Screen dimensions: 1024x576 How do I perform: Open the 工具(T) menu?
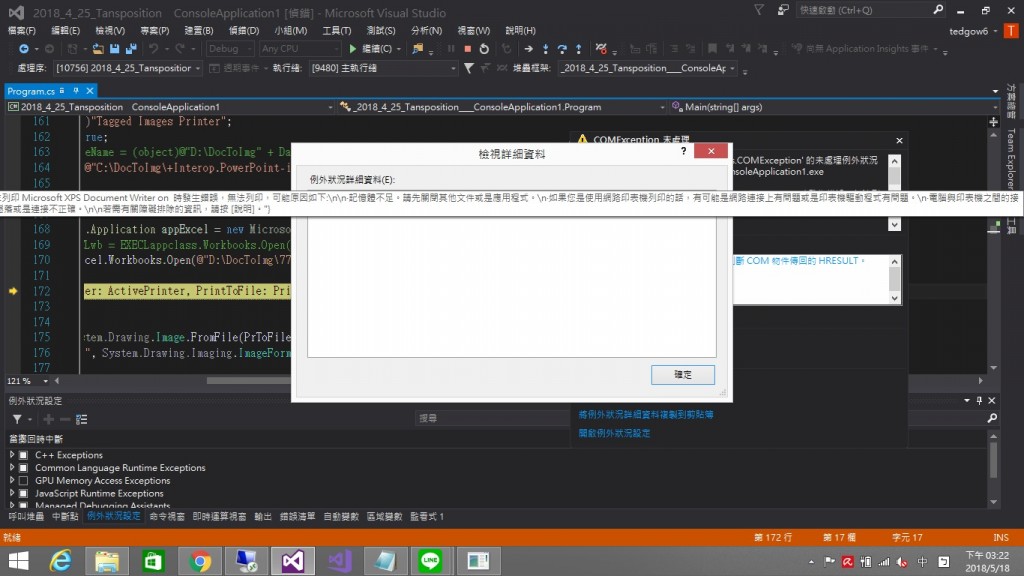[x=336, y=31]
